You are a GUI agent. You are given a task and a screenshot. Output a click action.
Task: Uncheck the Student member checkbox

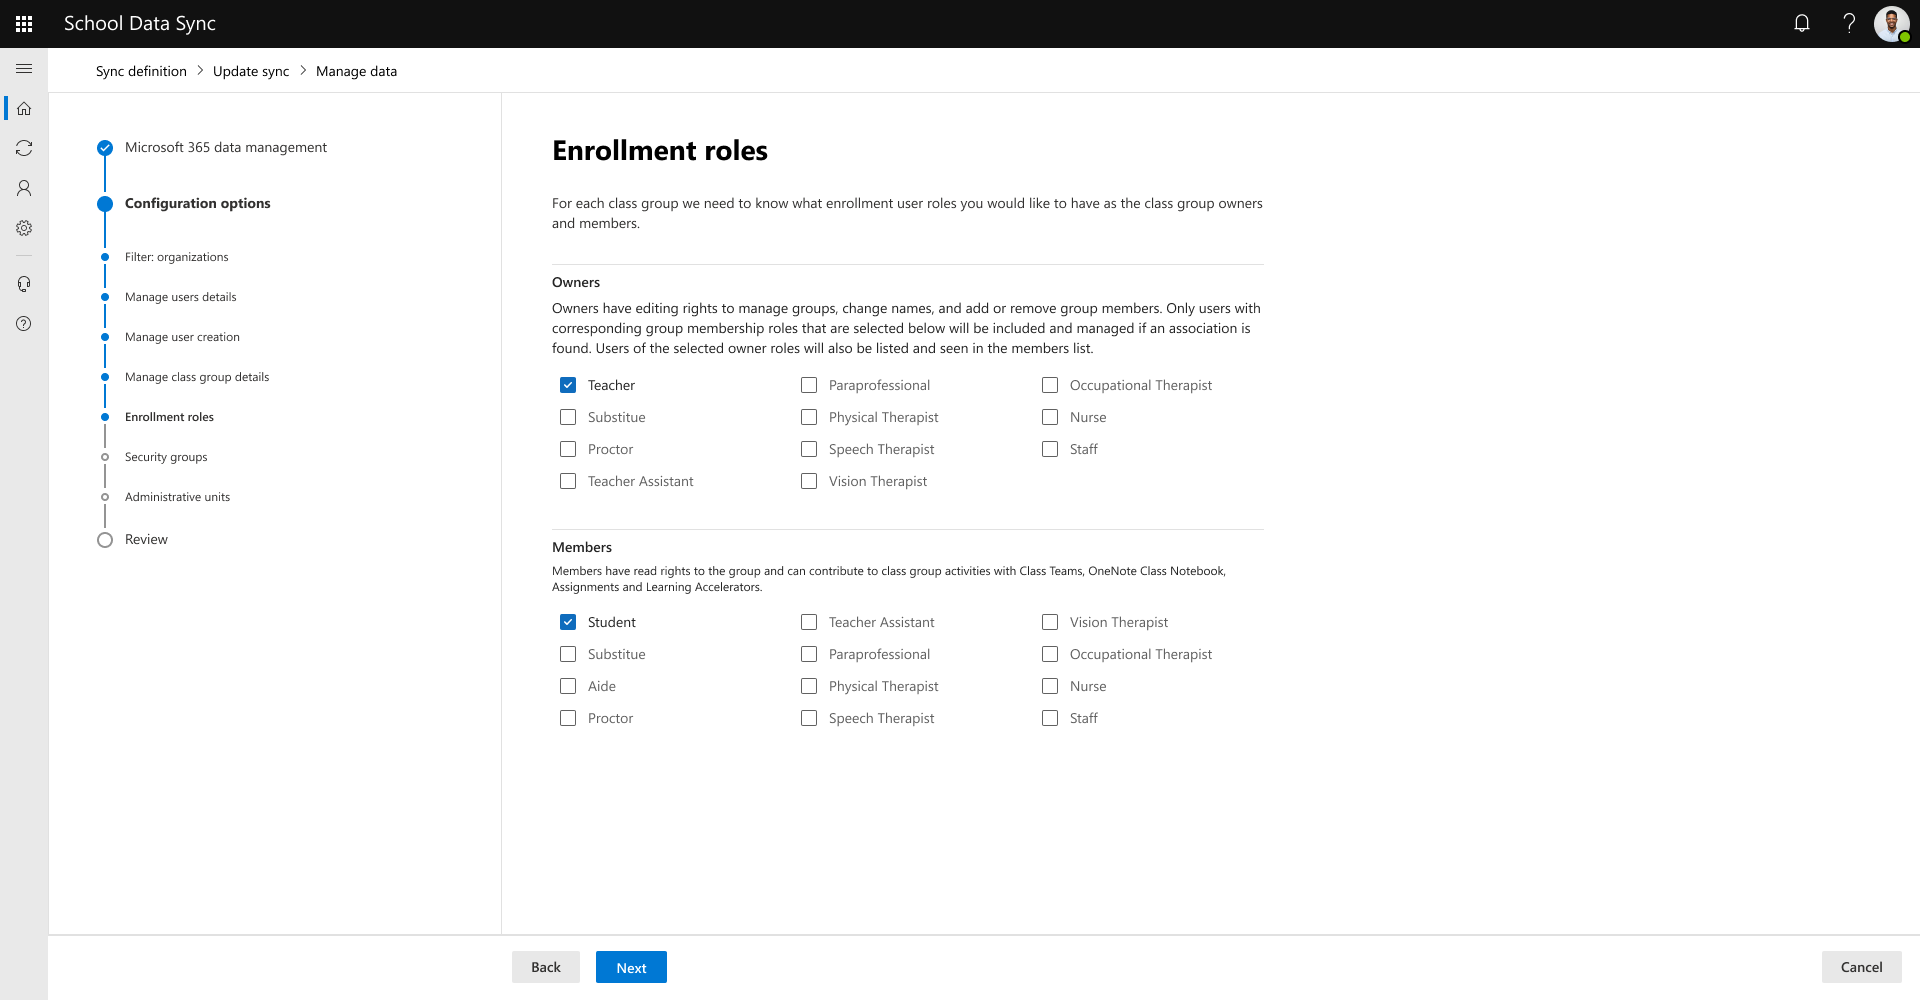pos(568,622)
